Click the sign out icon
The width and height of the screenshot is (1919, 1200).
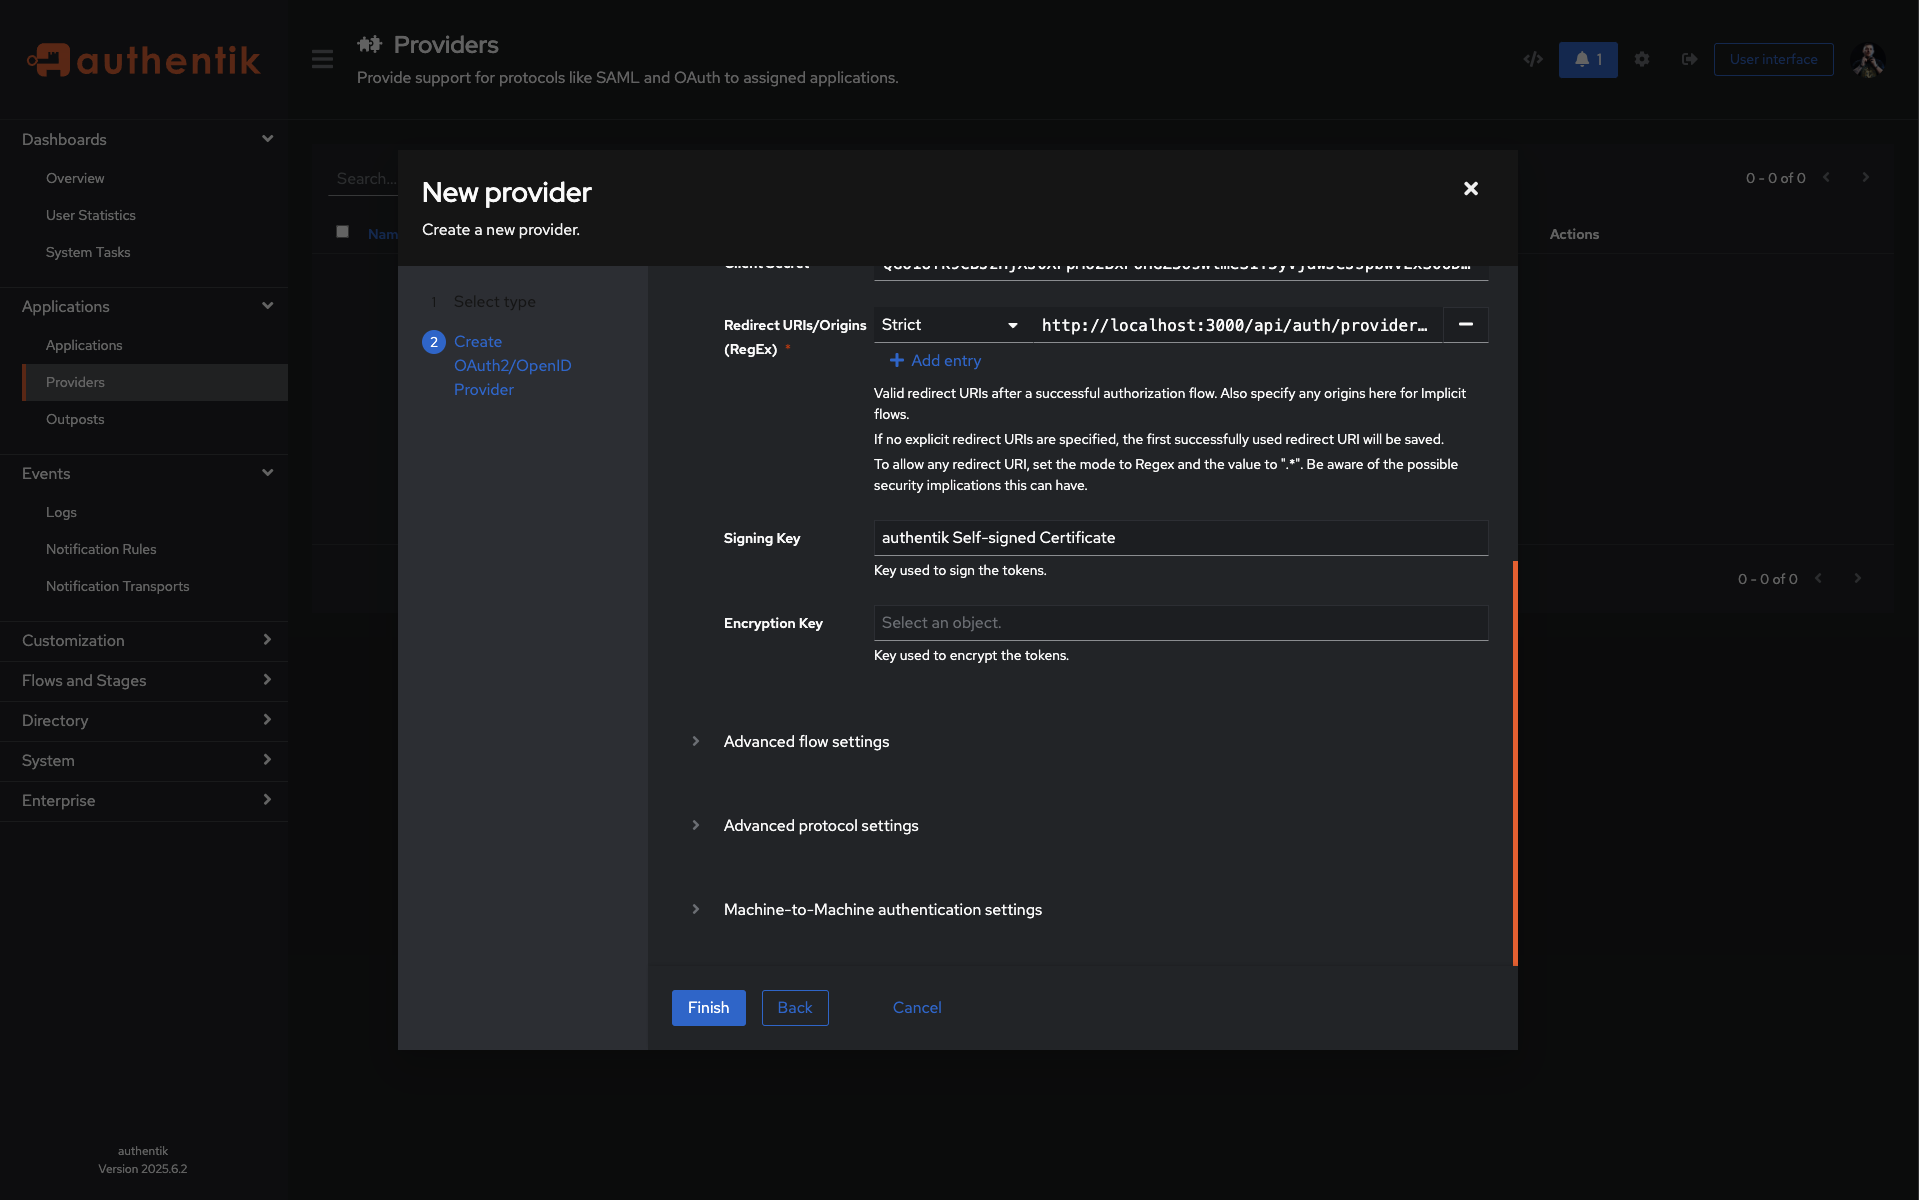pyautogui.click(x=1689, y=59)
